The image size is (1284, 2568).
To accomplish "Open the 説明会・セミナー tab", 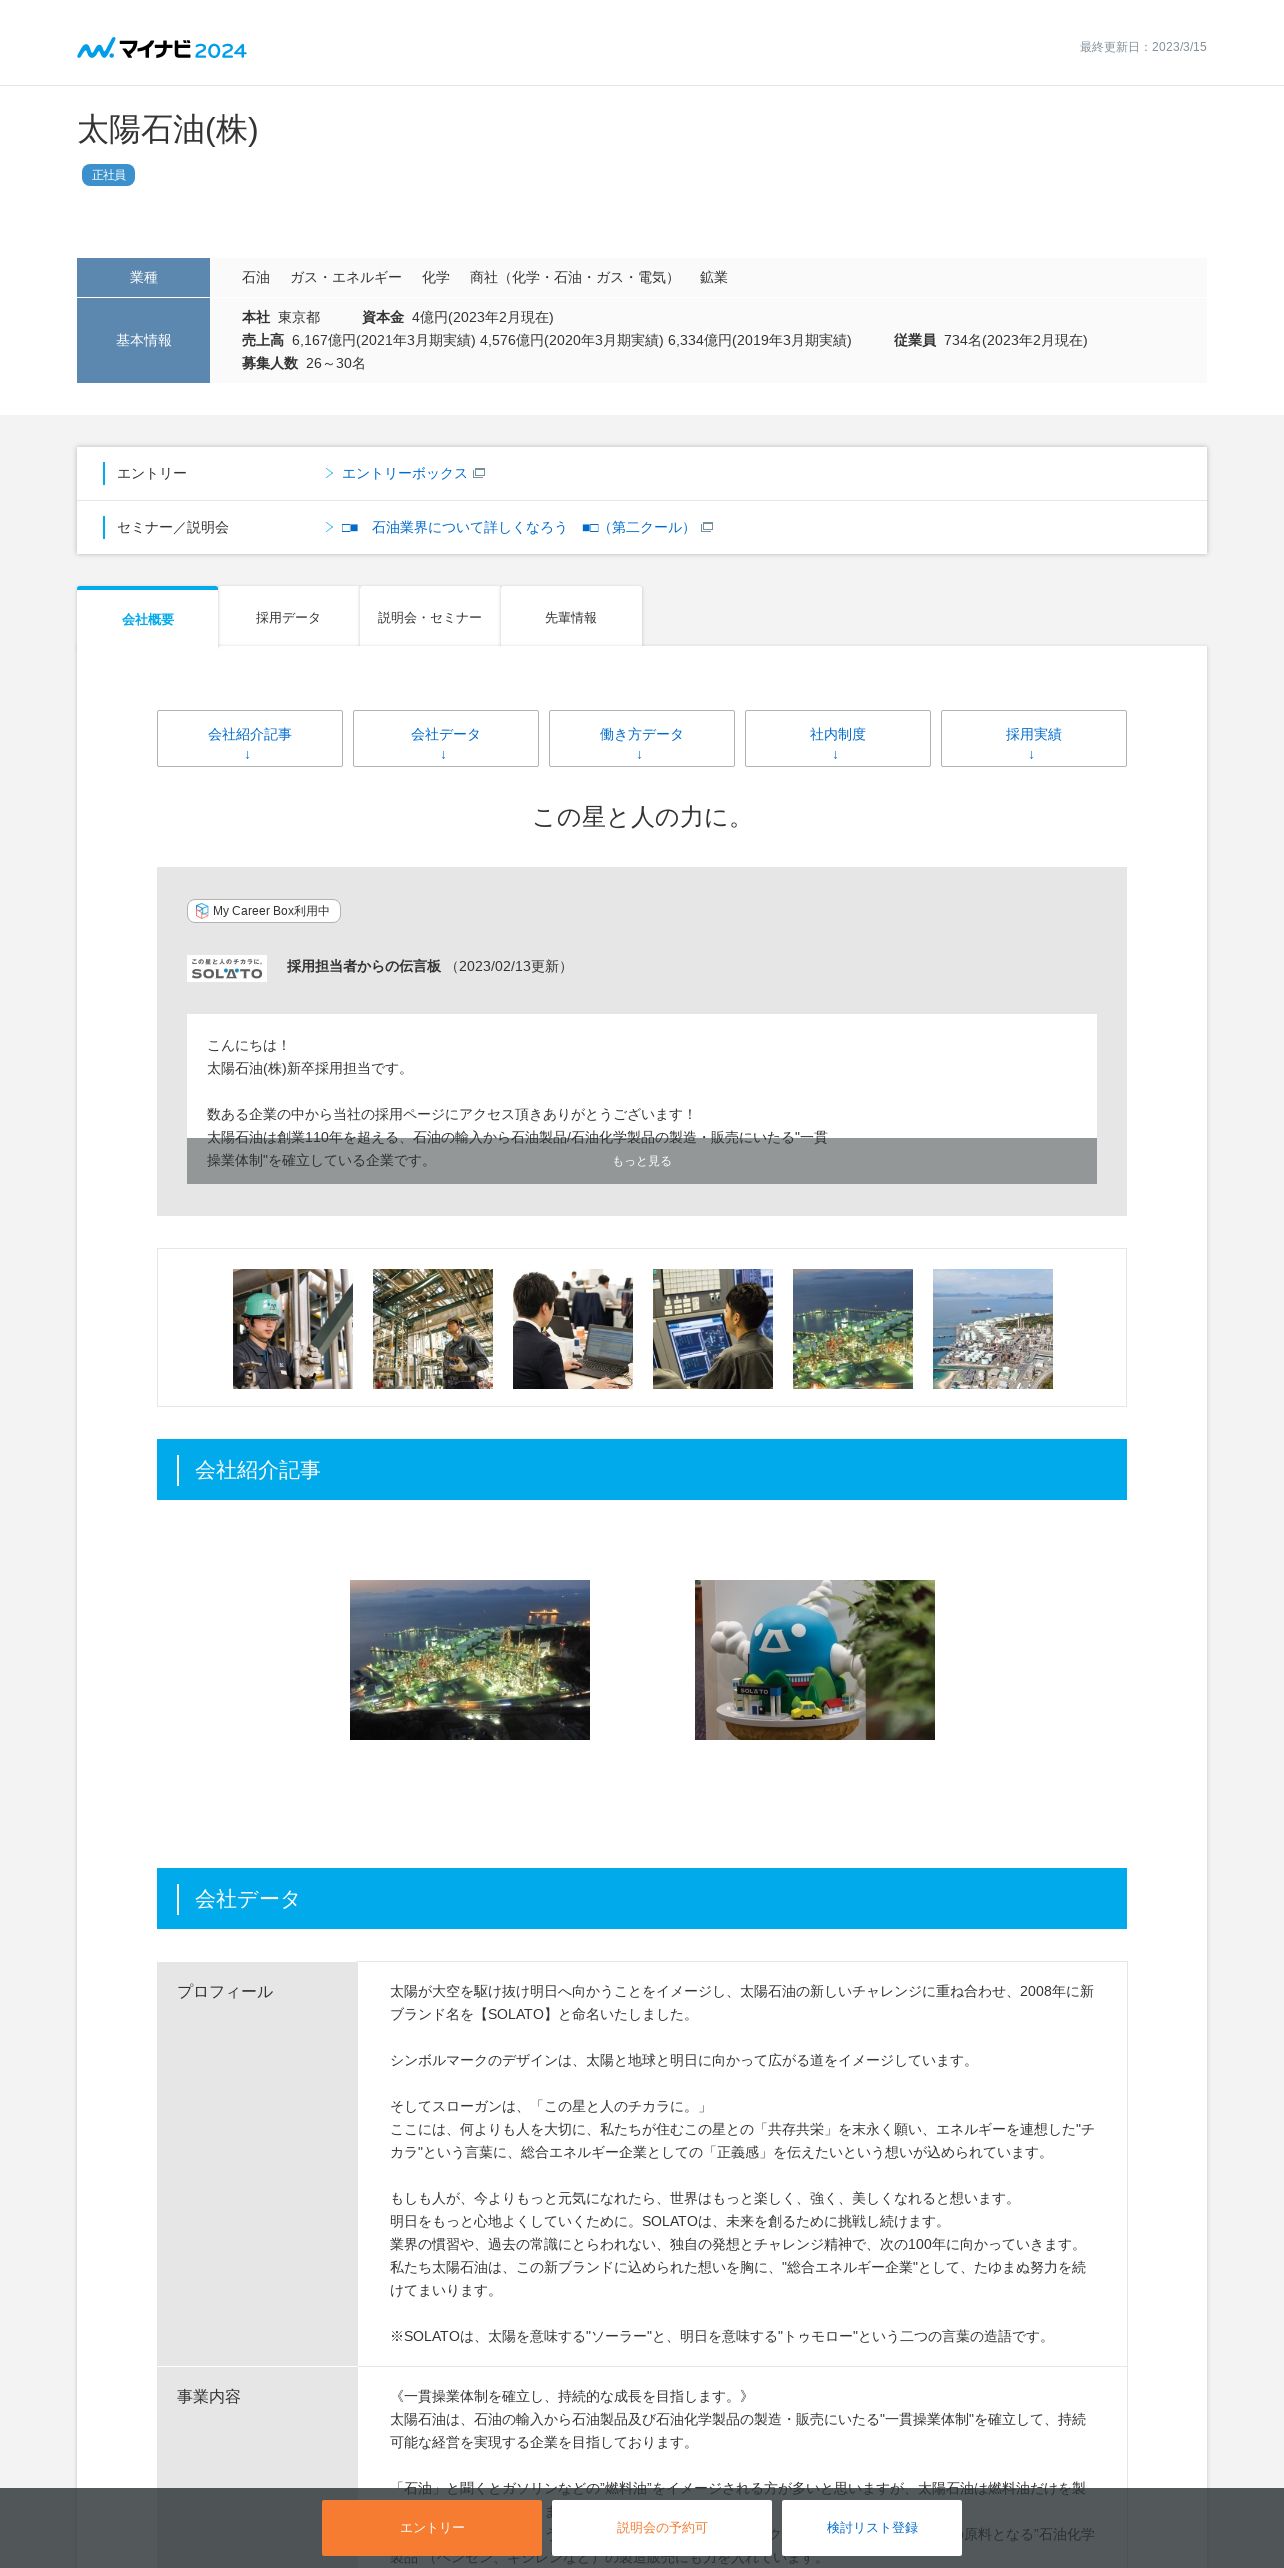I will (x=429, y=617).
